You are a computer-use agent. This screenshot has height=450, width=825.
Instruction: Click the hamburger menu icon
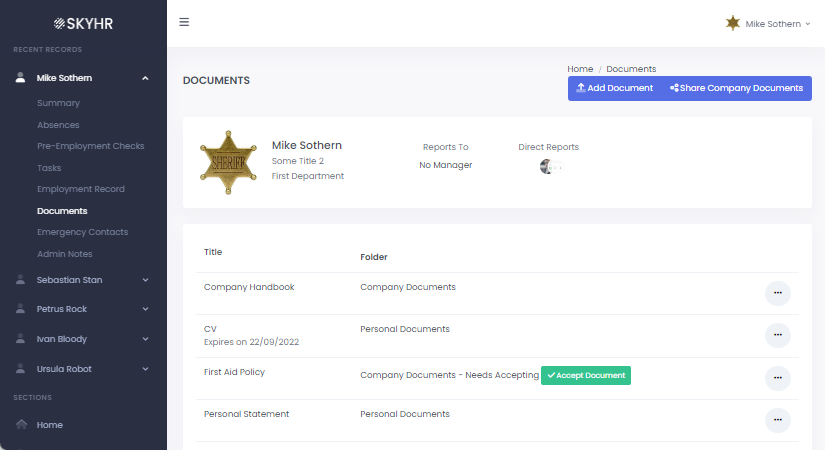click(184, 22)
